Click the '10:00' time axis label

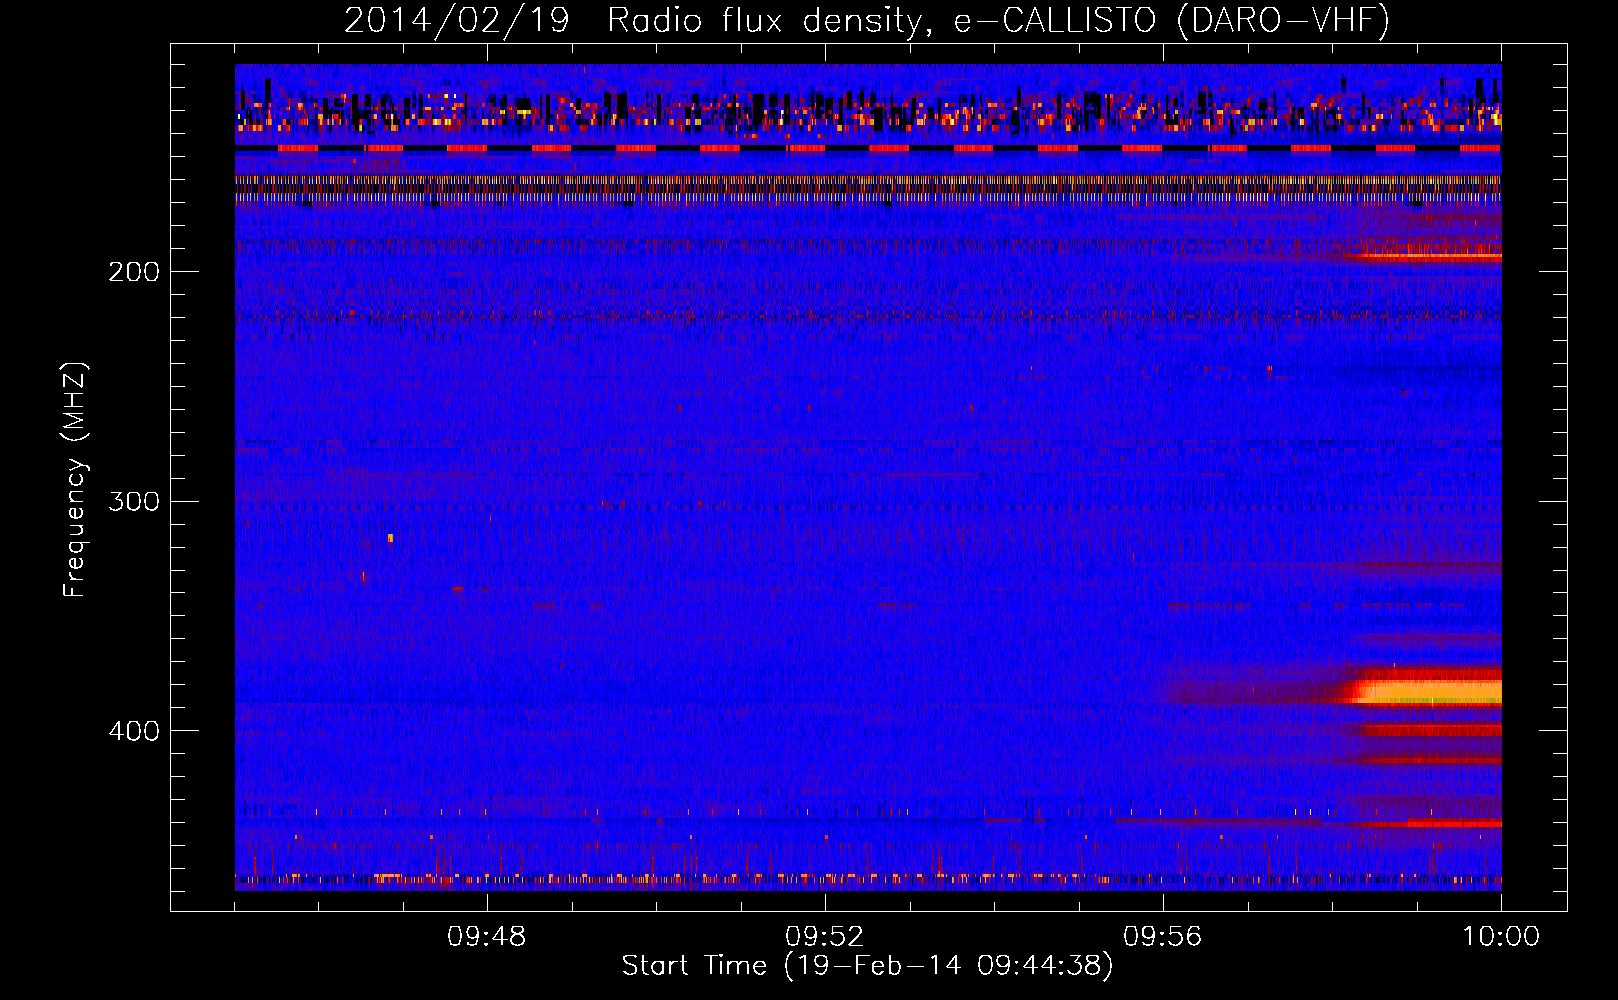1501,937
